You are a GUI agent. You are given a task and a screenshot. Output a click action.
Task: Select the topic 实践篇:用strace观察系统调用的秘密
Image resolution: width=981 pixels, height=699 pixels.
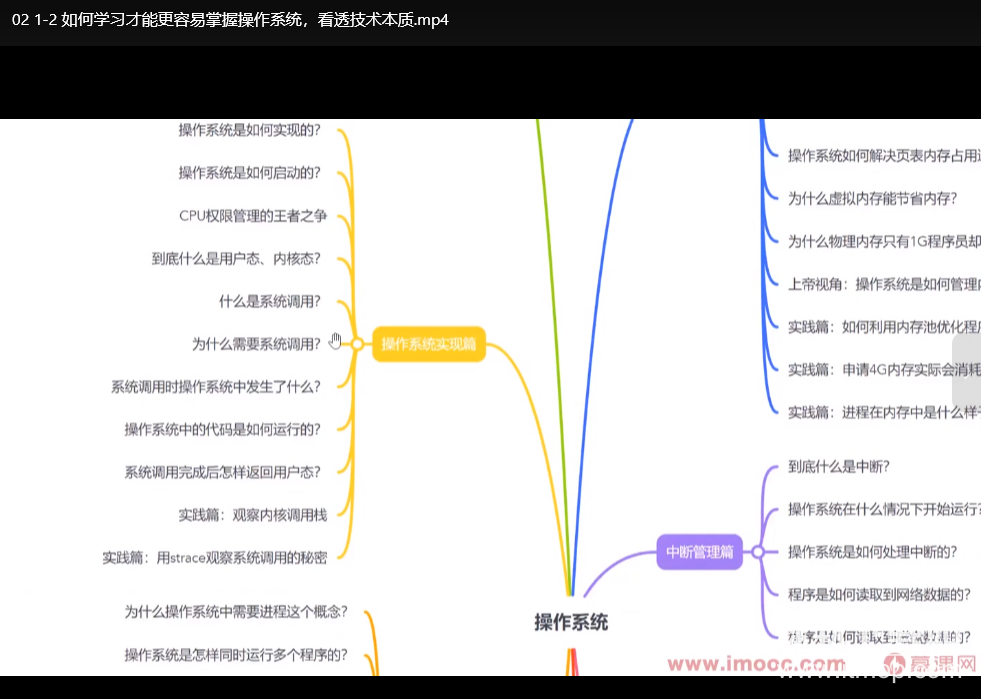click(215, 558)
